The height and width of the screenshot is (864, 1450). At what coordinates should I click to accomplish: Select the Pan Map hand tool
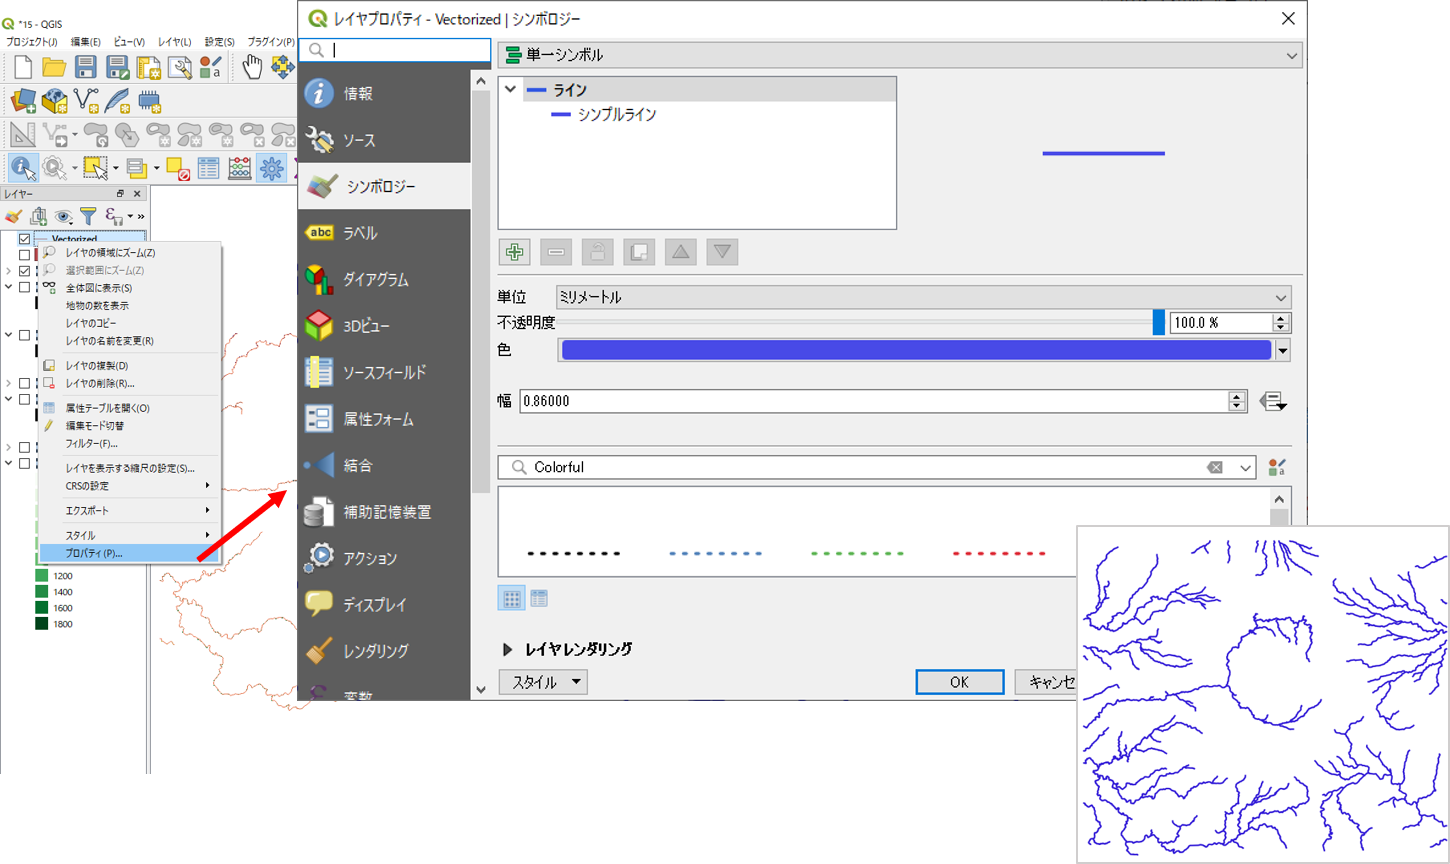click(x=252, y=68)
